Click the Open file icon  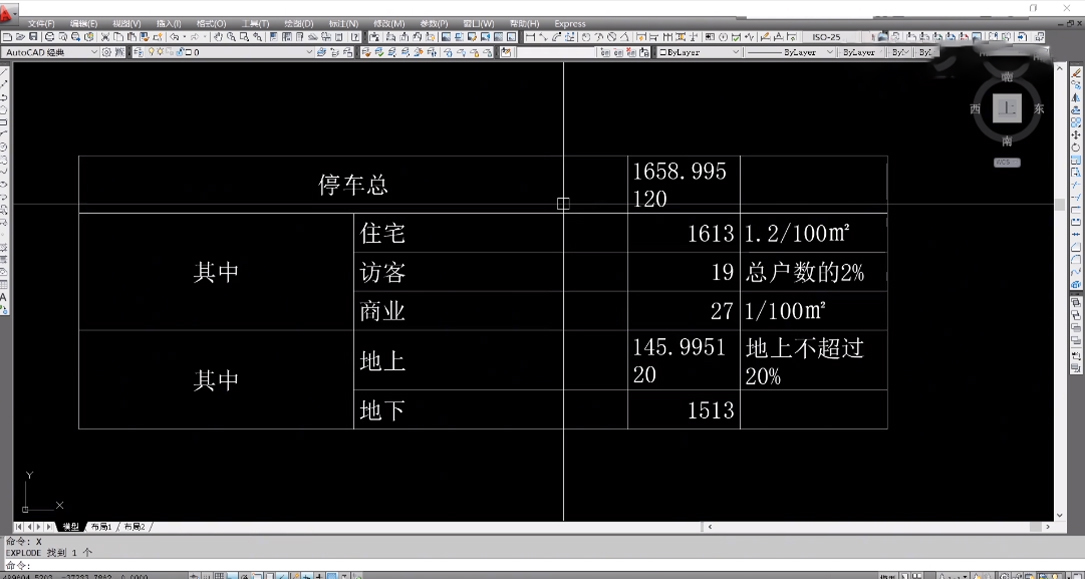(20, 37)
